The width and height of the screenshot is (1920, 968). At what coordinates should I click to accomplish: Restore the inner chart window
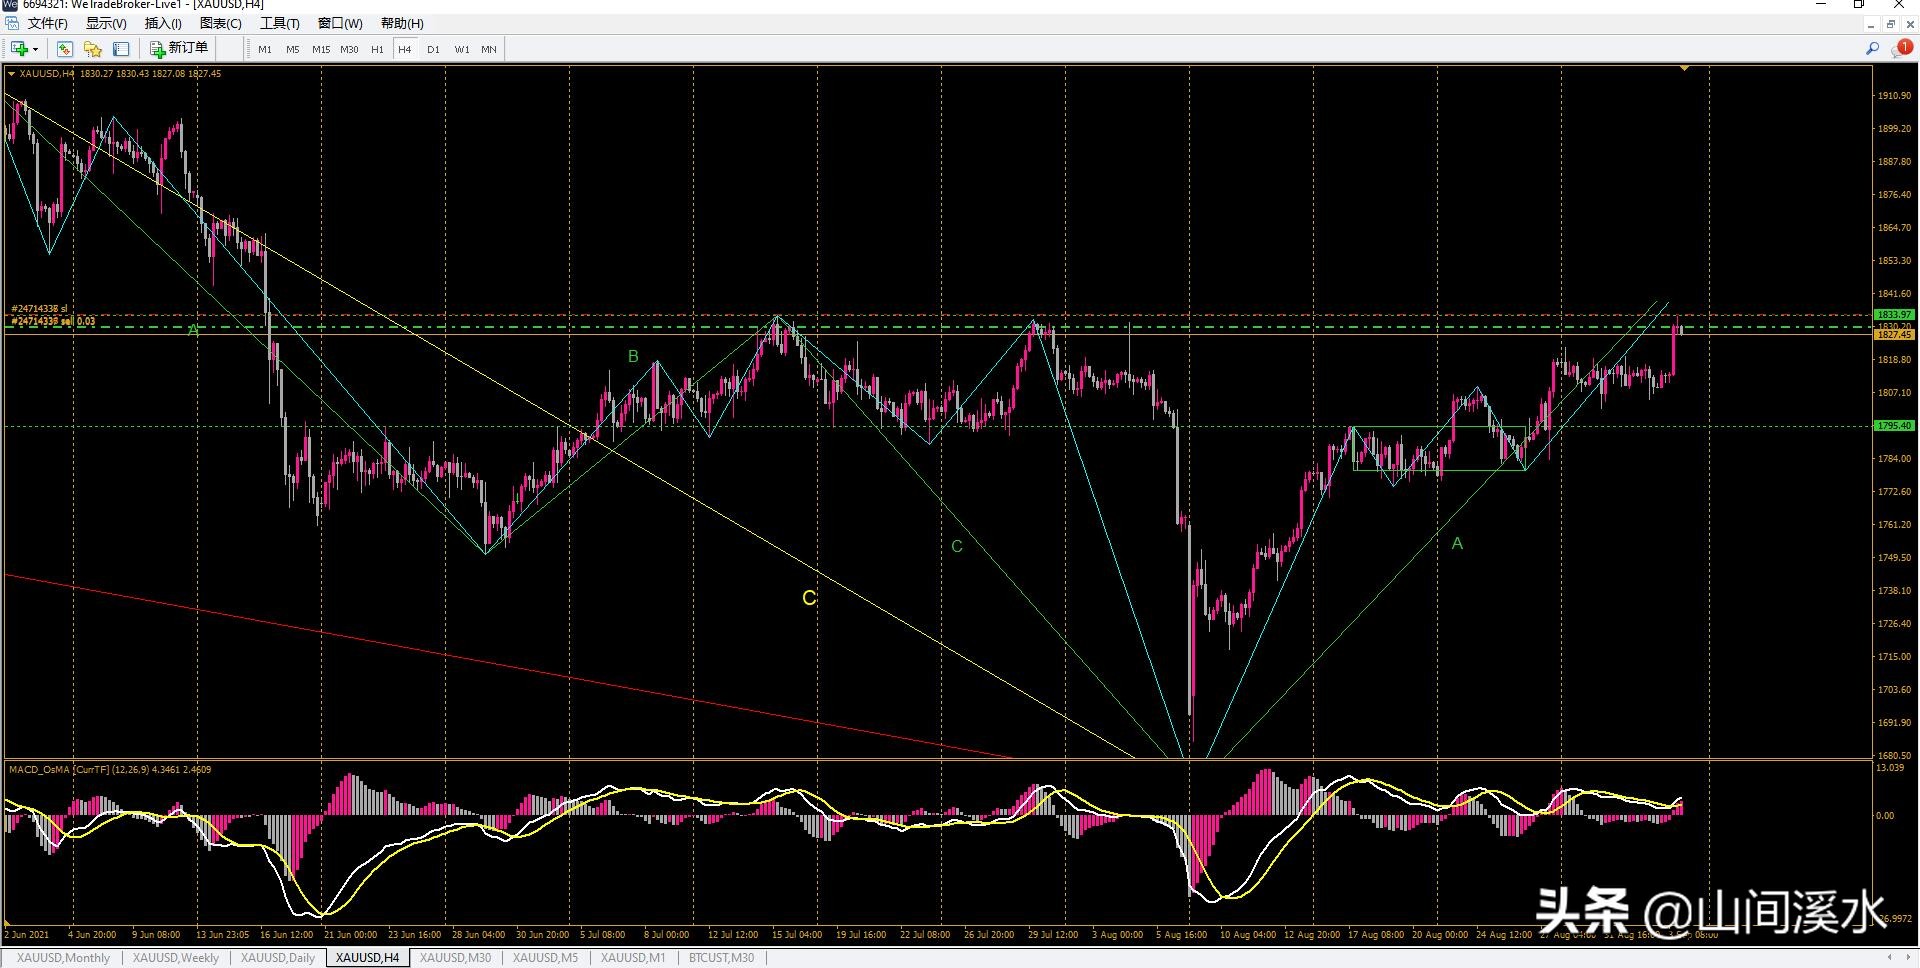(1891, 23)
